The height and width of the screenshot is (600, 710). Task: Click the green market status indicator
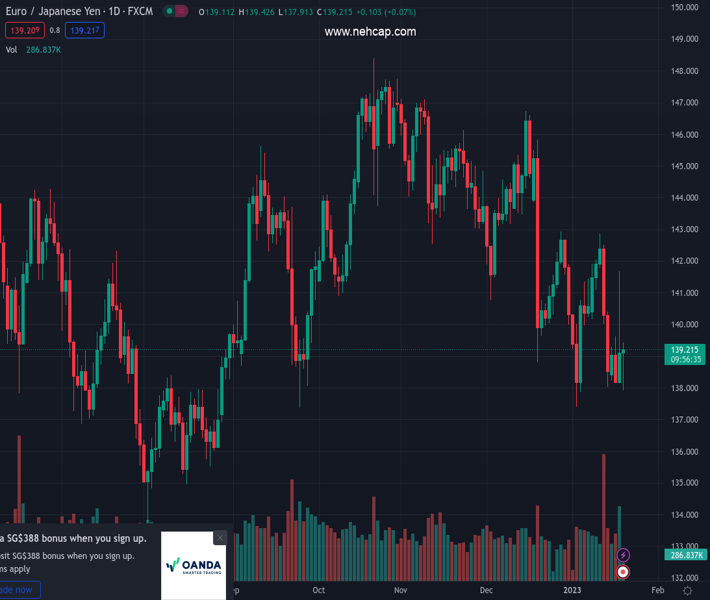(x=171, y=12)
